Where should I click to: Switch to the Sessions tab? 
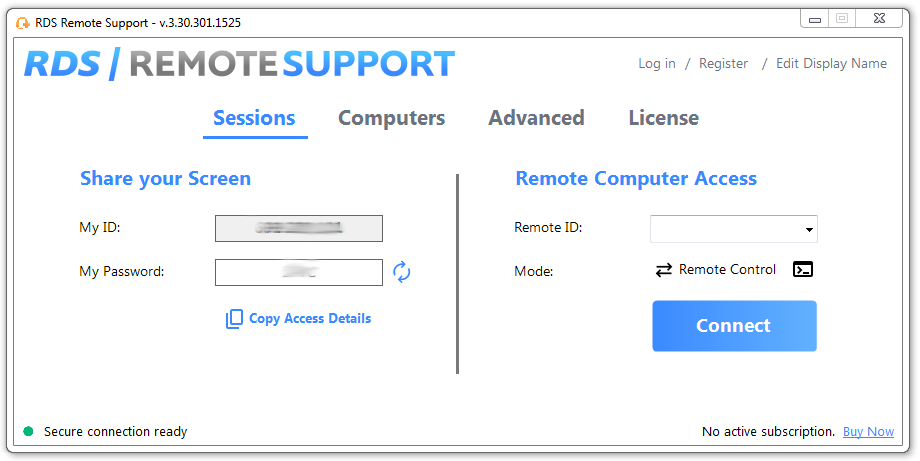click(254, 118)
